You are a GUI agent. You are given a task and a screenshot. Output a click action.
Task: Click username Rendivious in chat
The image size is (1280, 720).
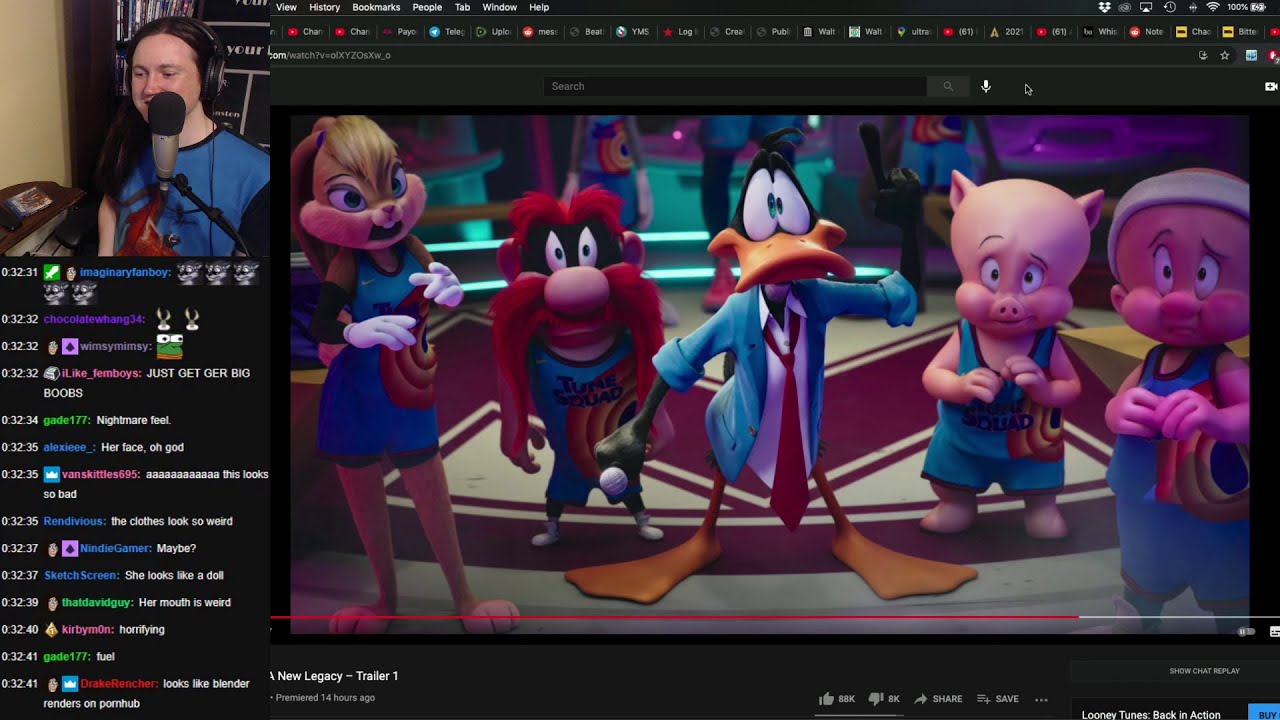click(x=74, y=521)
